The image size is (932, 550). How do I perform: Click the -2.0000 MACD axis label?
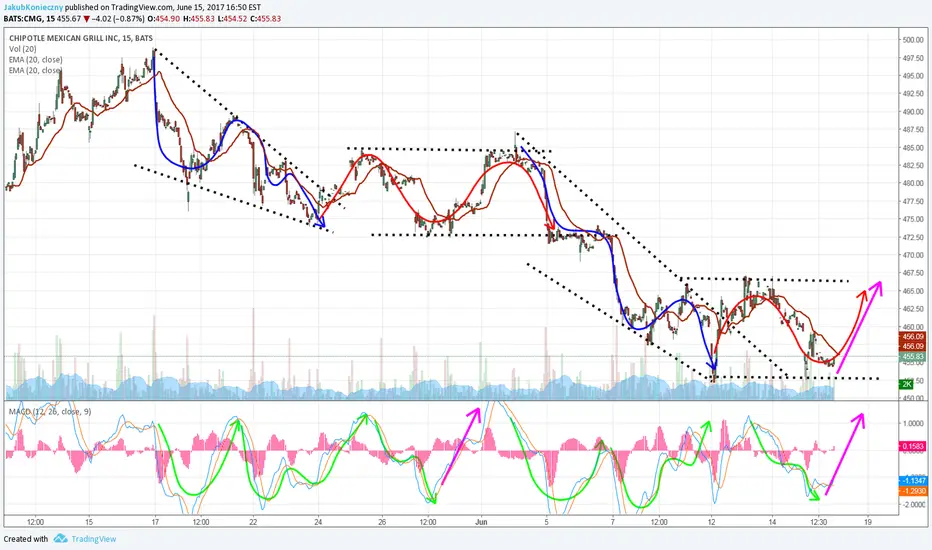click(x=914, y=504)
